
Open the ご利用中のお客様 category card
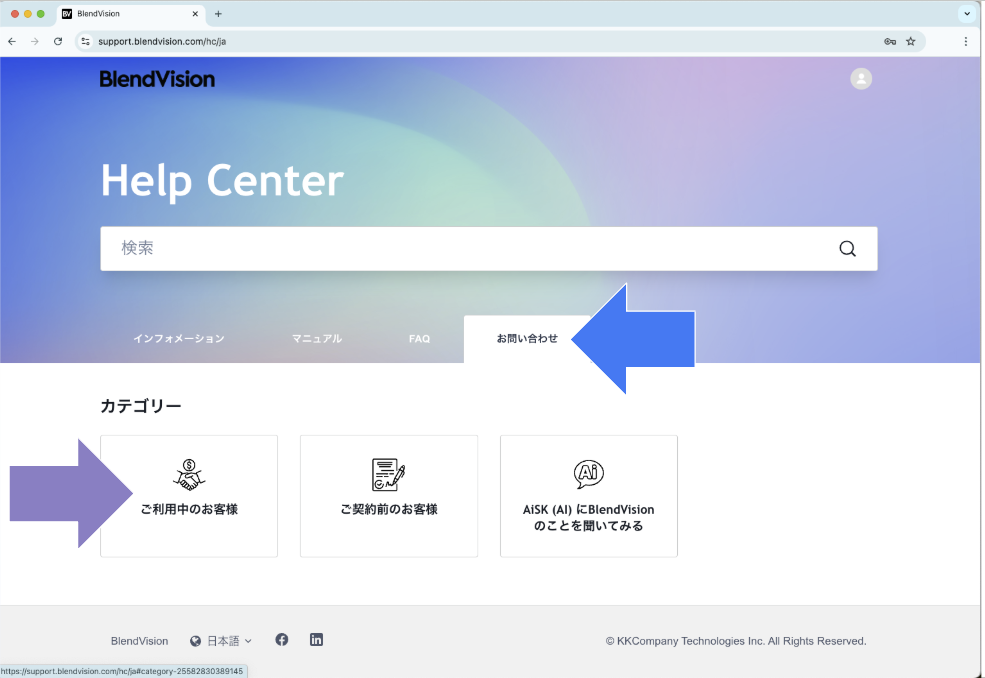pyautogui.click(x=189, y=496)
